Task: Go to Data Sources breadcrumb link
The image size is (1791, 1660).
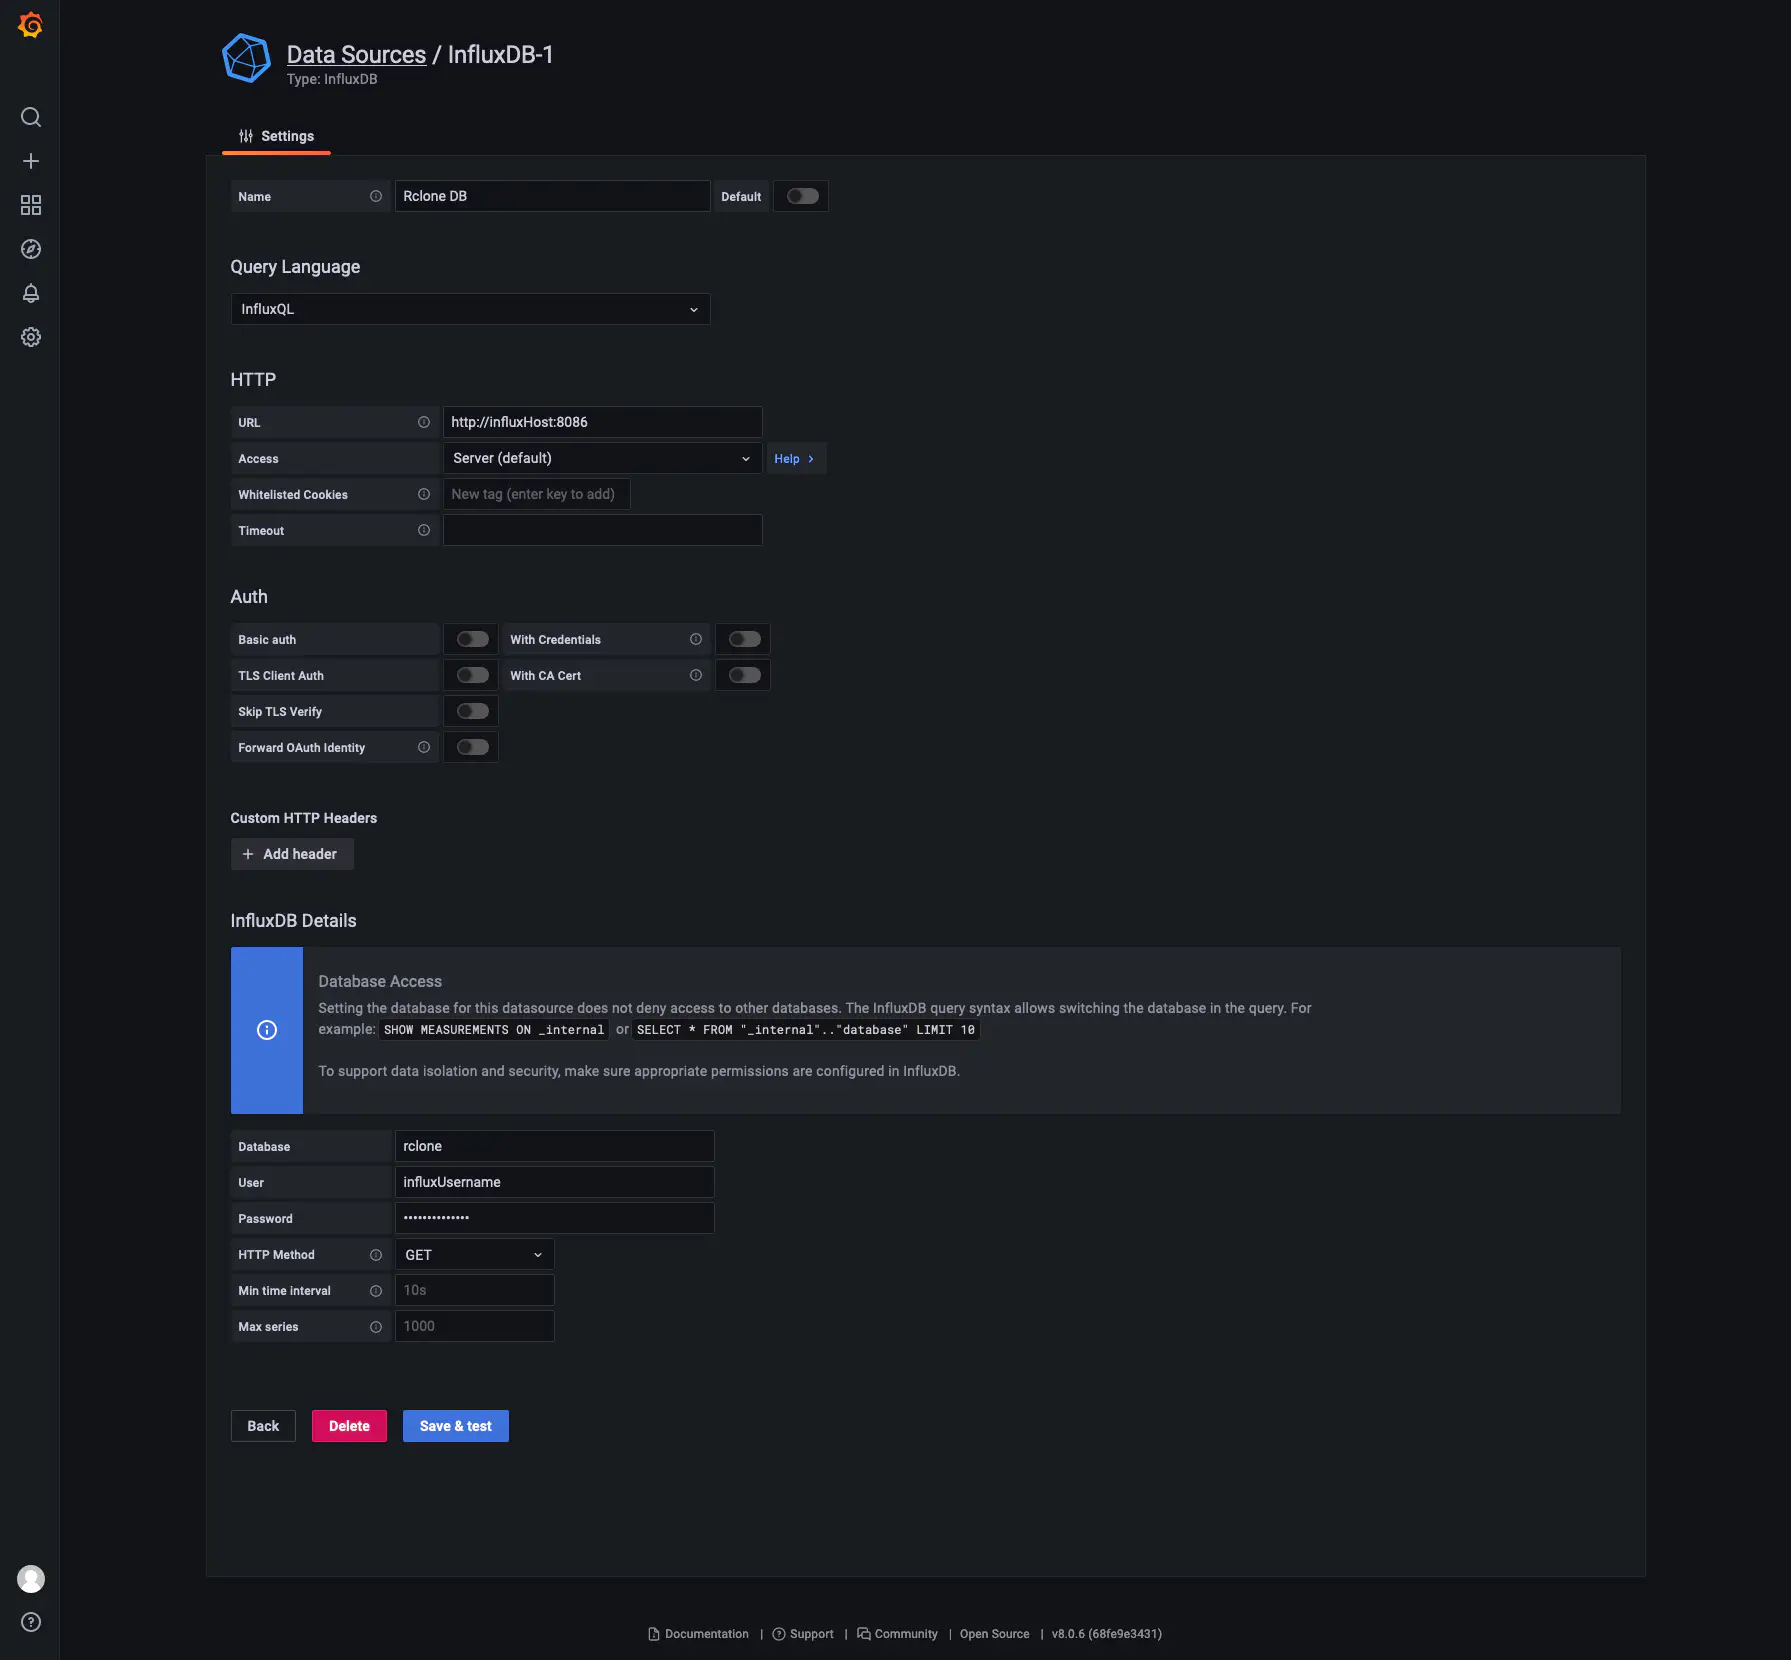Action: [x=356, y=54]
